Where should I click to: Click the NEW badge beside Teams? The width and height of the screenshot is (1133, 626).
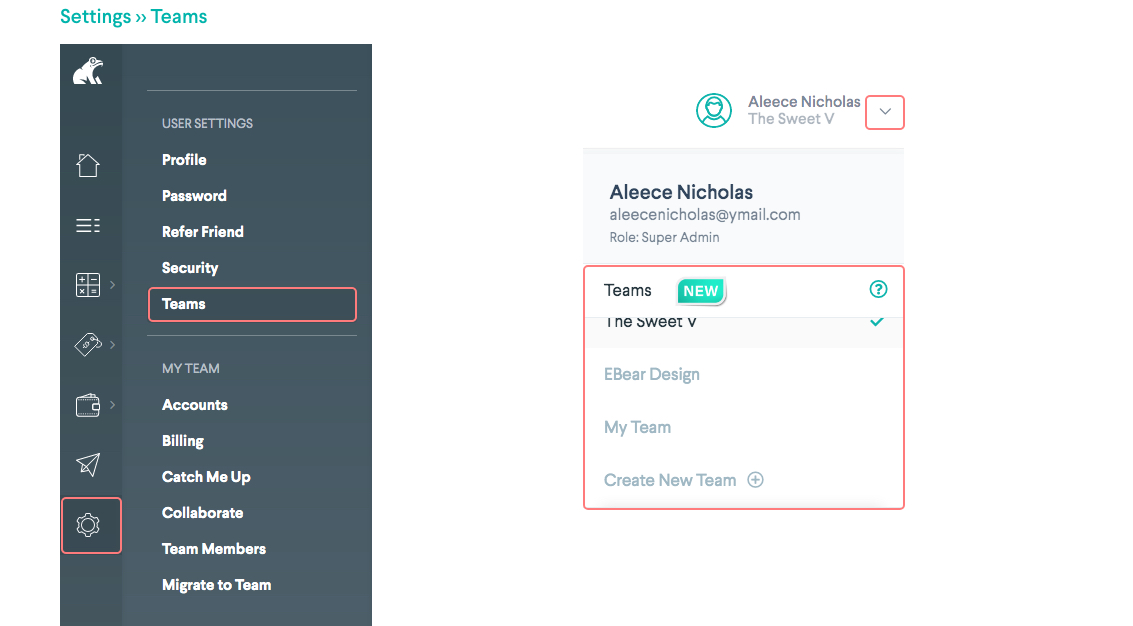(701, 291)
